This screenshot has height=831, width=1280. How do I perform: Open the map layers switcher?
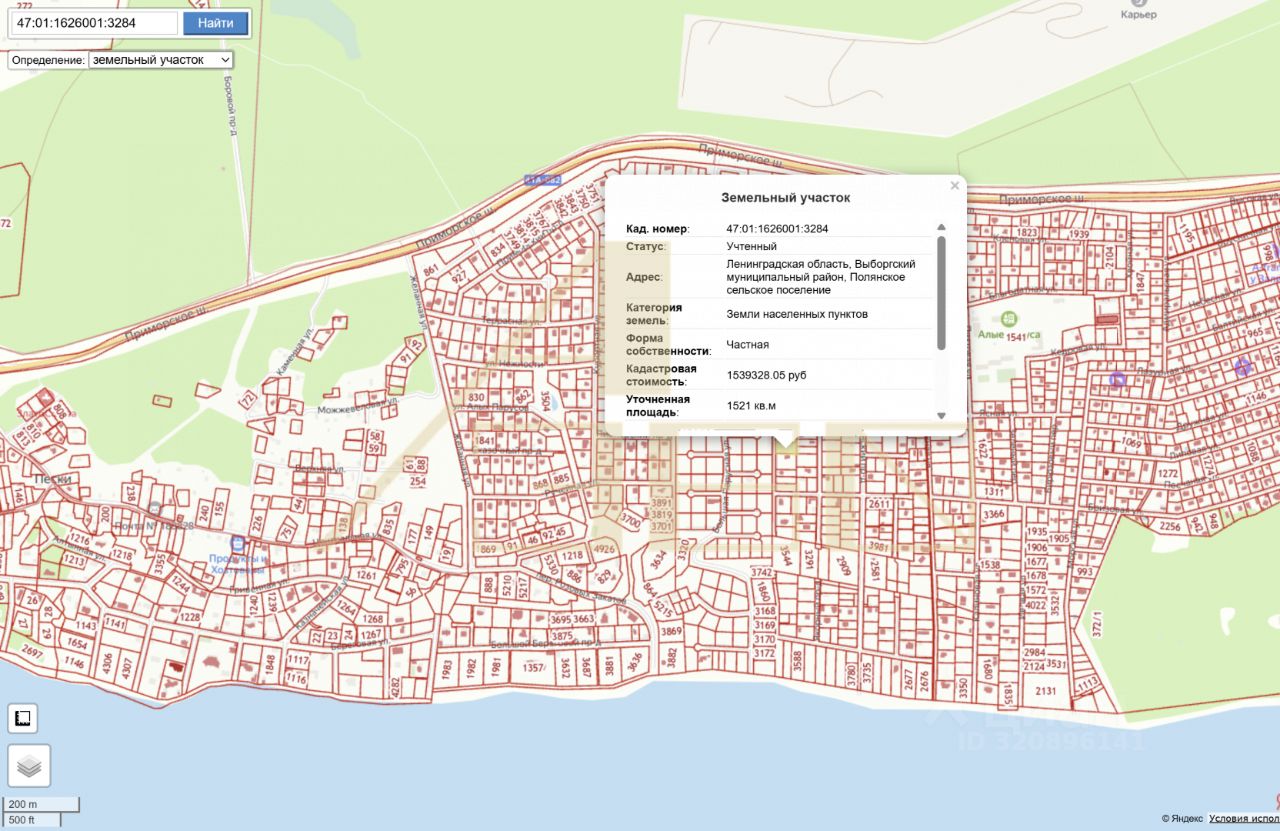[29, 766]
